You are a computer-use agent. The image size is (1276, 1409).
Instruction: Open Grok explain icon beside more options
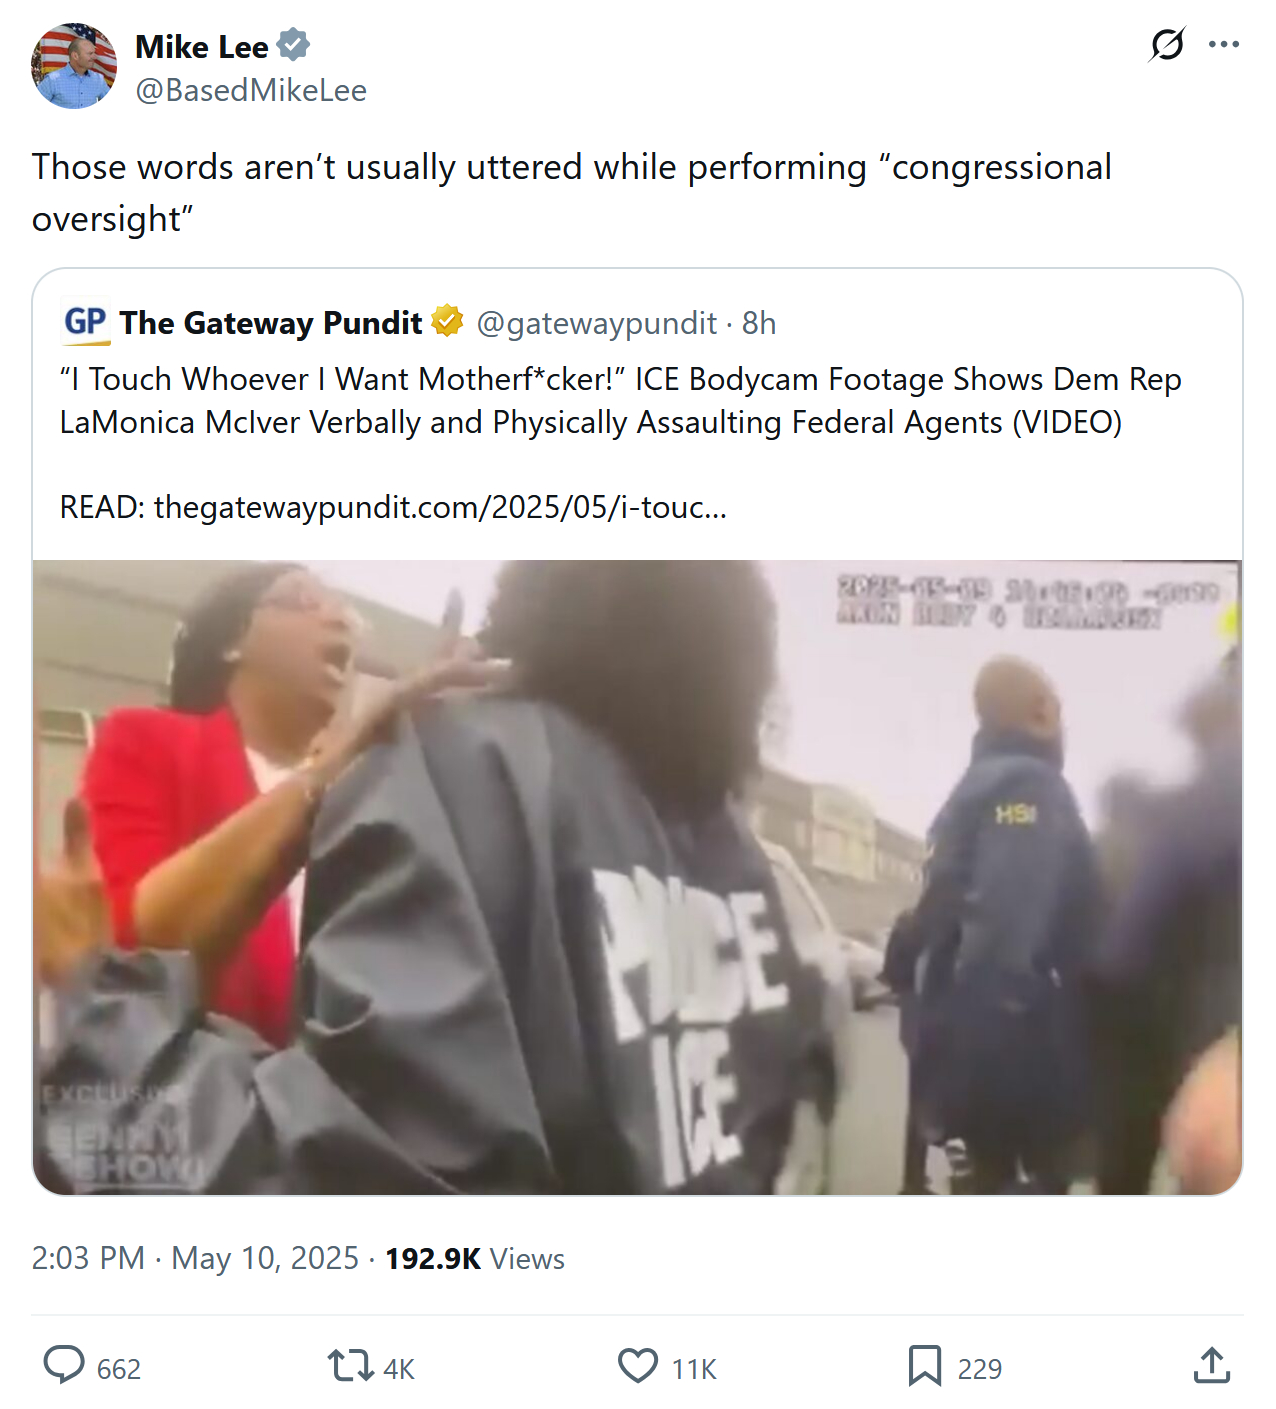(1167, 44)
